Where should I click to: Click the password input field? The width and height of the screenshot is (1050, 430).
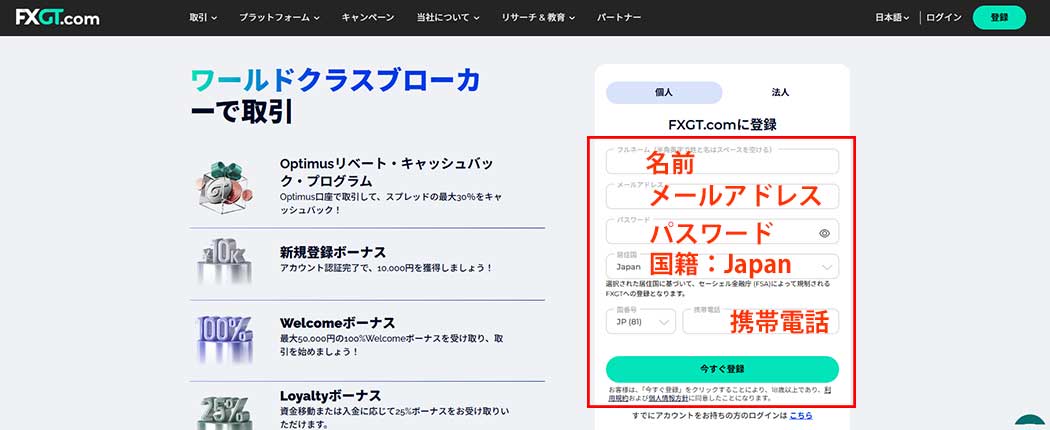(722, 231)
